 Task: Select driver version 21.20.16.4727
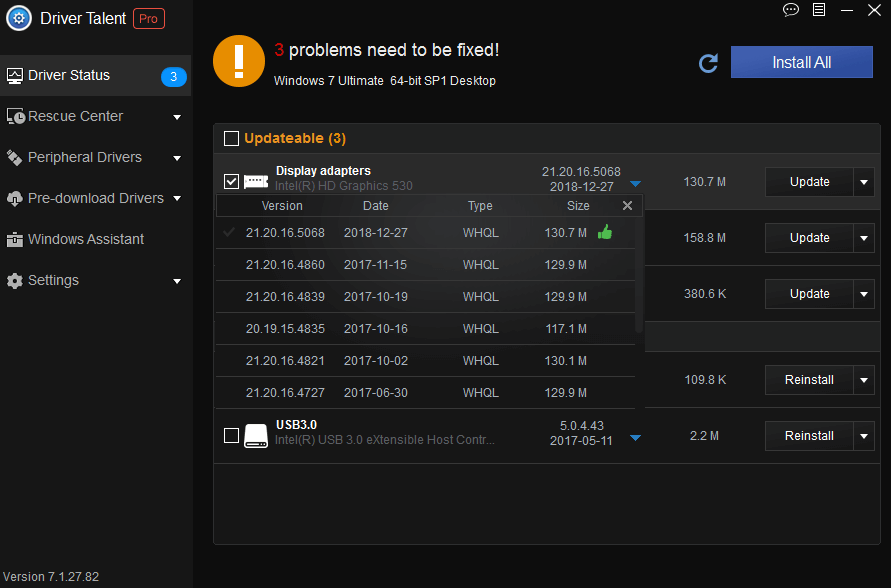[x=425, y=393]
